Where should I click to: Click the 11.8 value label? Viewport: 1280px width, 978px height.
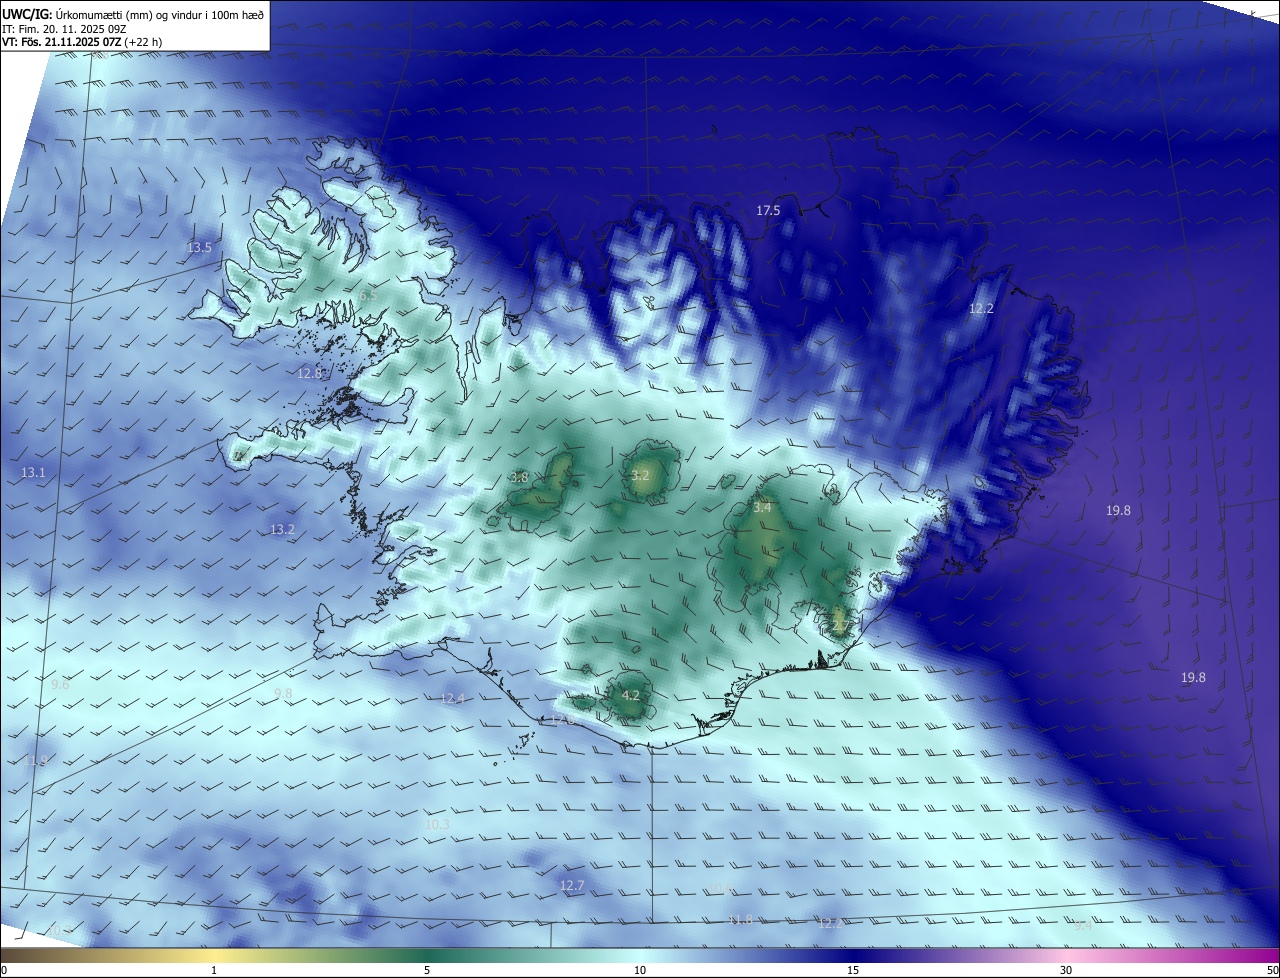[x=739, y=919]
